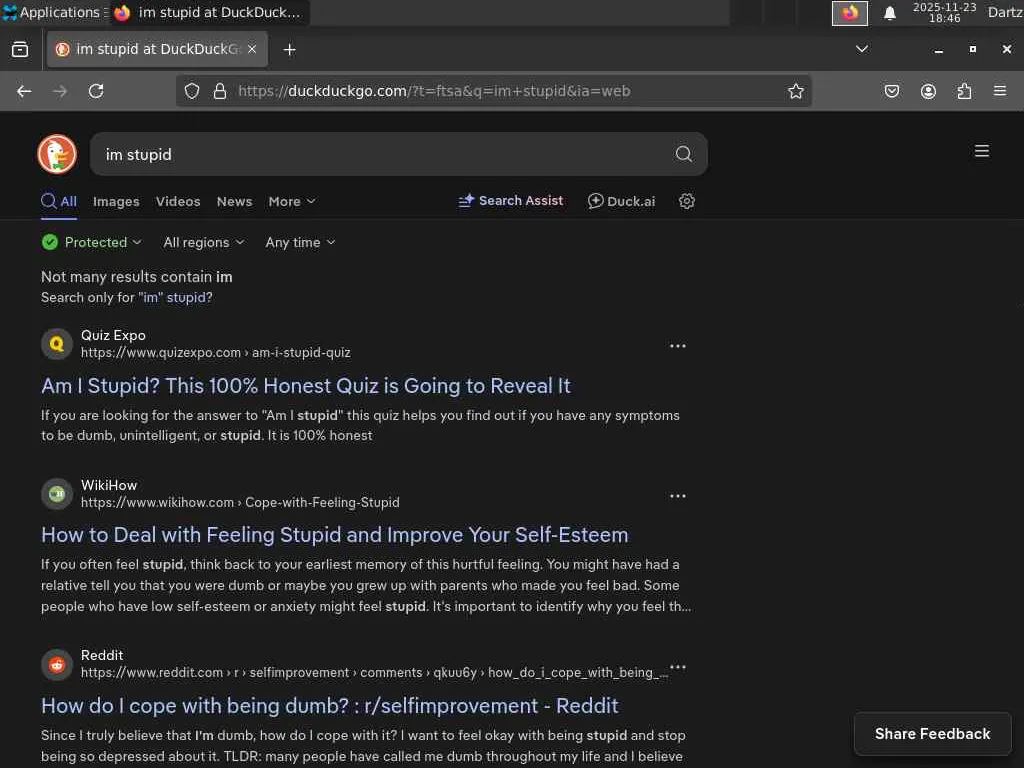Open 'How do I cope with being dumb' result

330,706
